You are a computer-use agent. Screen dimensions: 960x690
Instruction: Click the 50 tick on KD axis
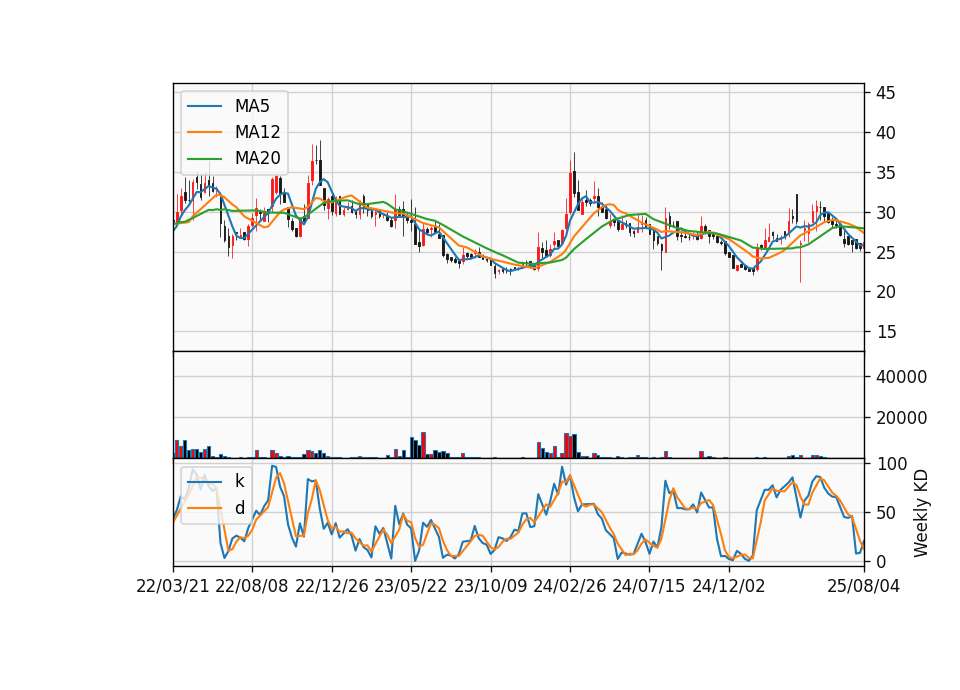pyautogui.click(x=885, y=513)
